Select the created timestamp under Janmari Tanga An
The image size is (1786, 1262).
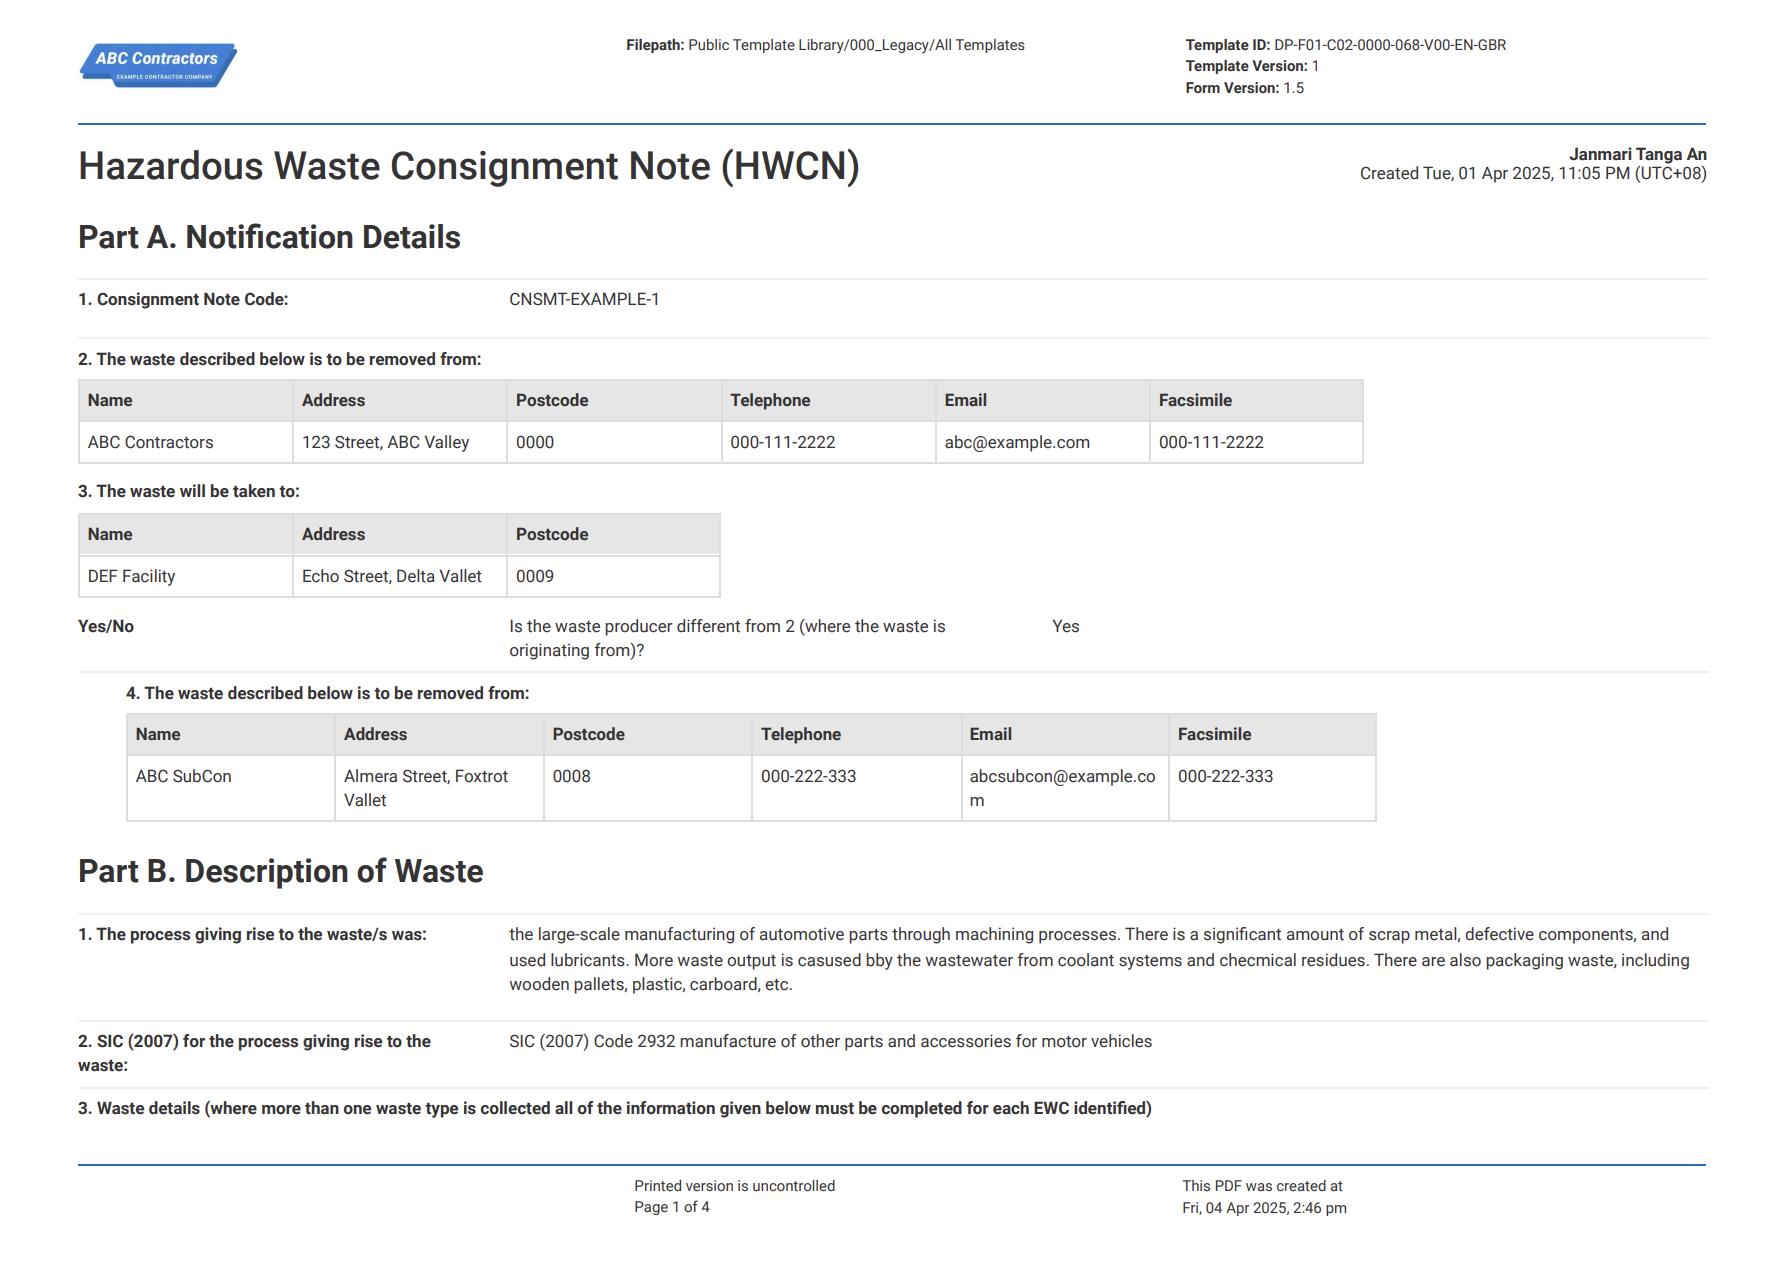1533,172
